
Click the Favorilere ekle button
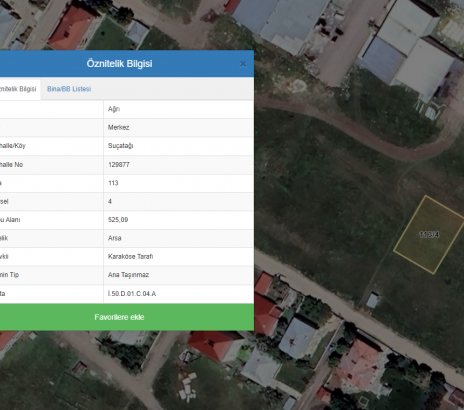click(119, 317)
